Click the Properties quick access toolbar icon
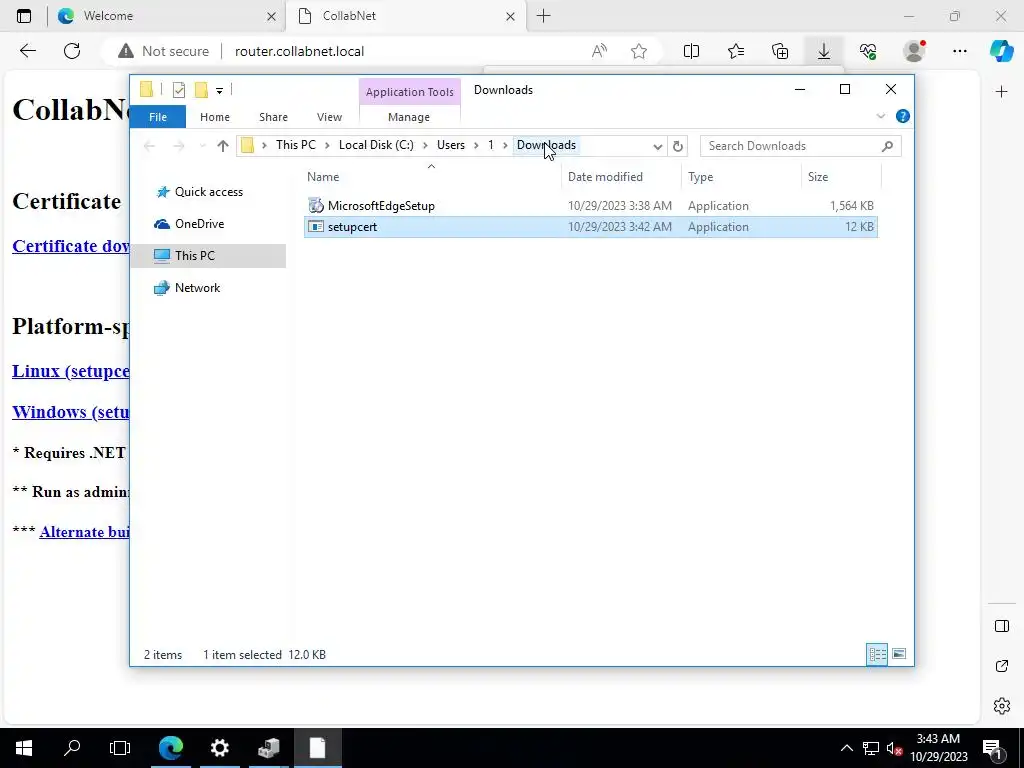This screenshot has width=1024, height=768. click(178, 90)
